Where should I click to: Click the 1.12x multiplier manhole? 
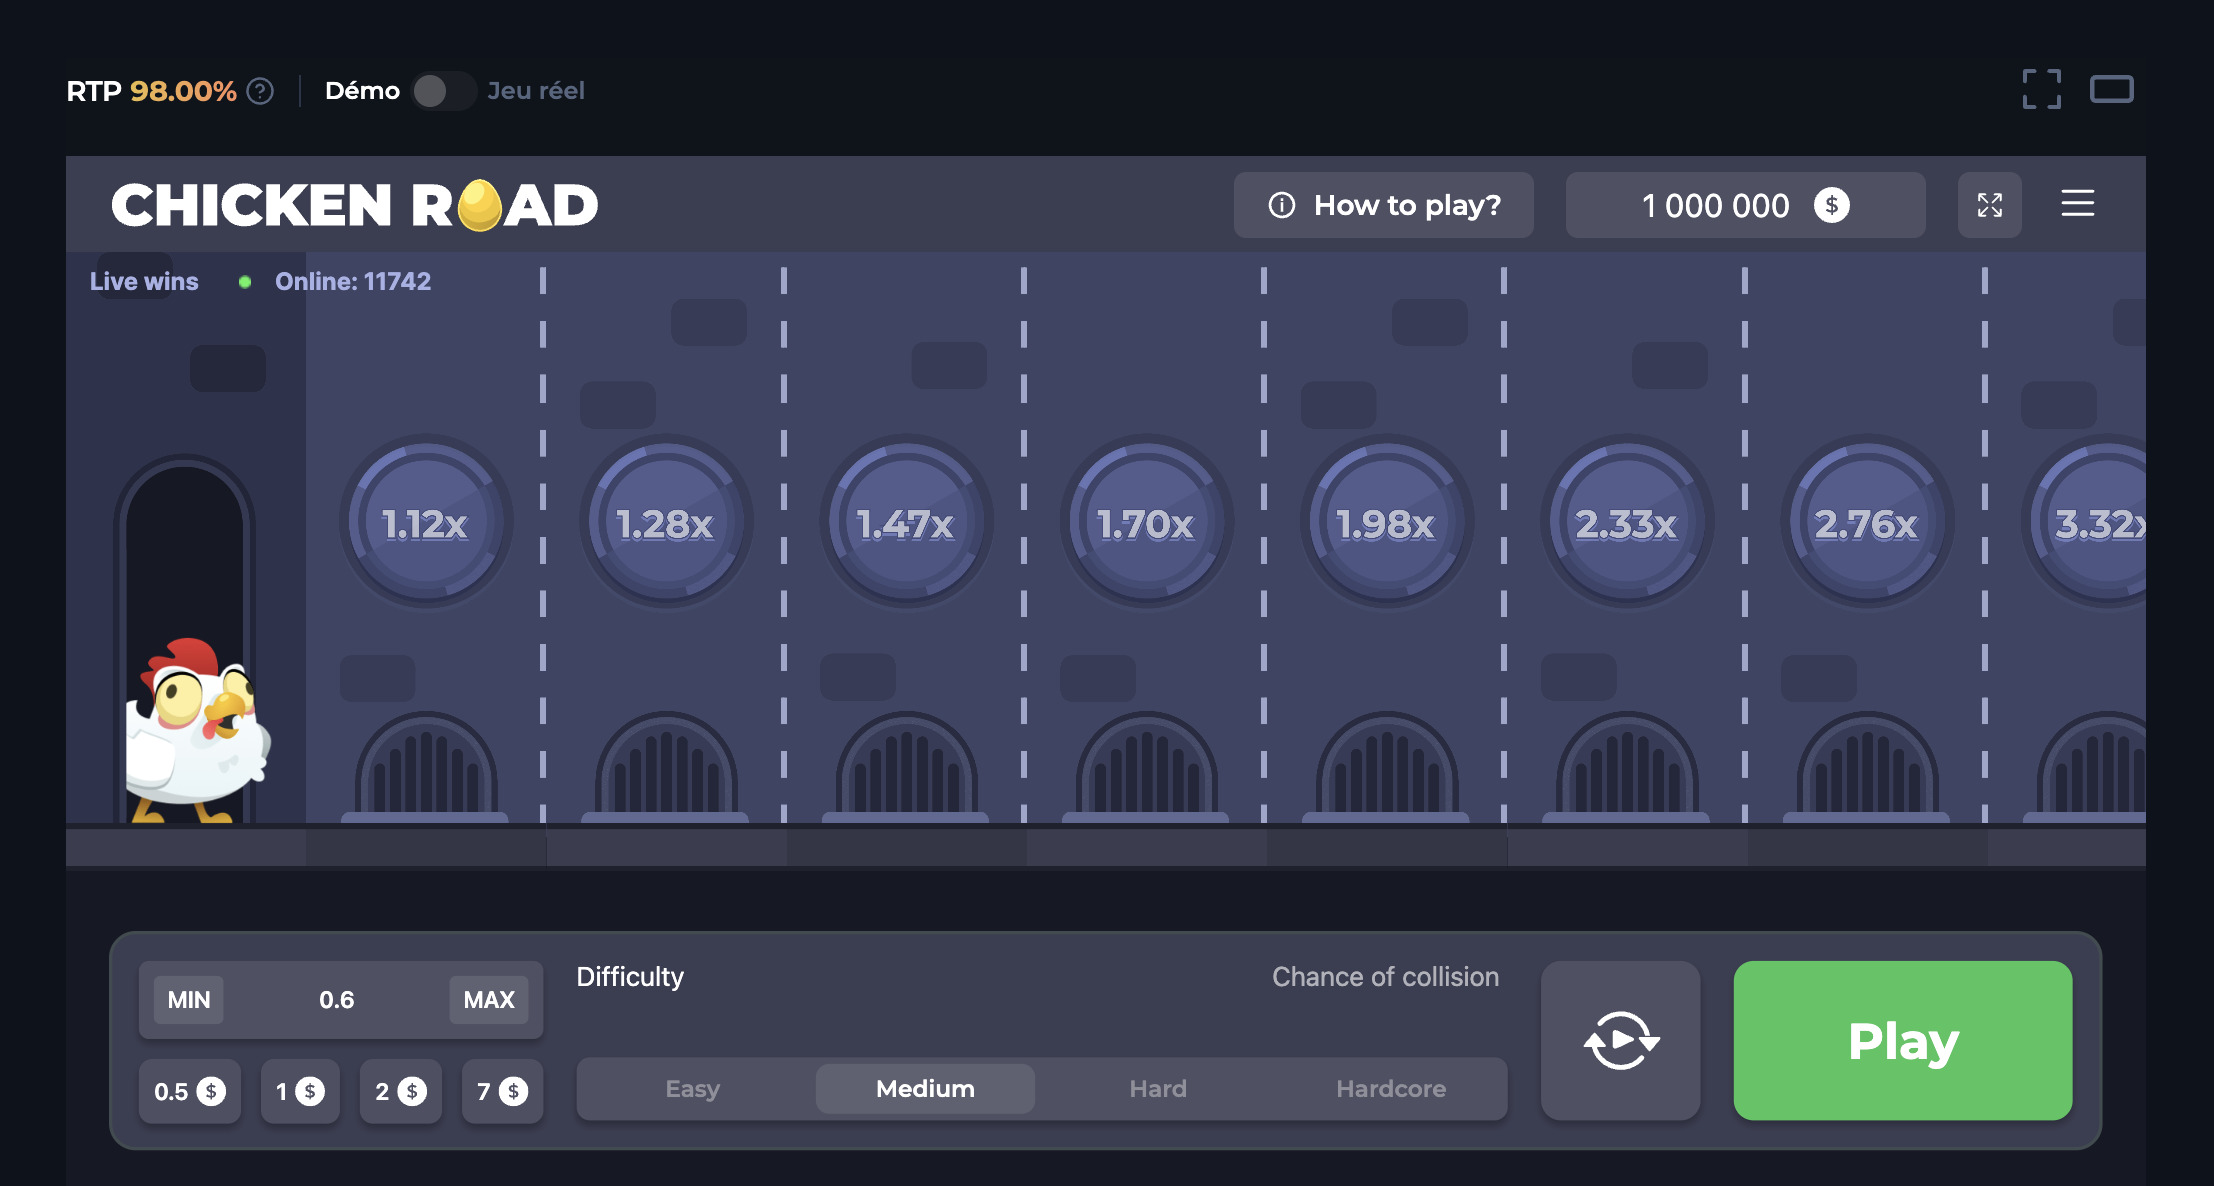pyautogui.click(x=426, y=522)
